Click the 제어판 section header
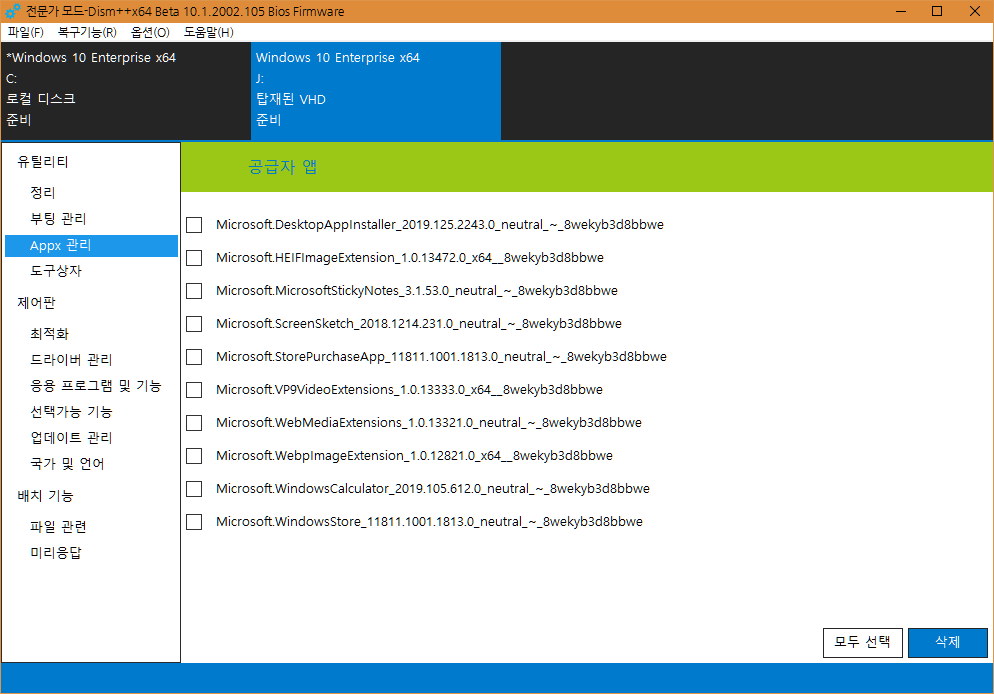This screenshot has height=694, width=994. (x=36, y=303)
